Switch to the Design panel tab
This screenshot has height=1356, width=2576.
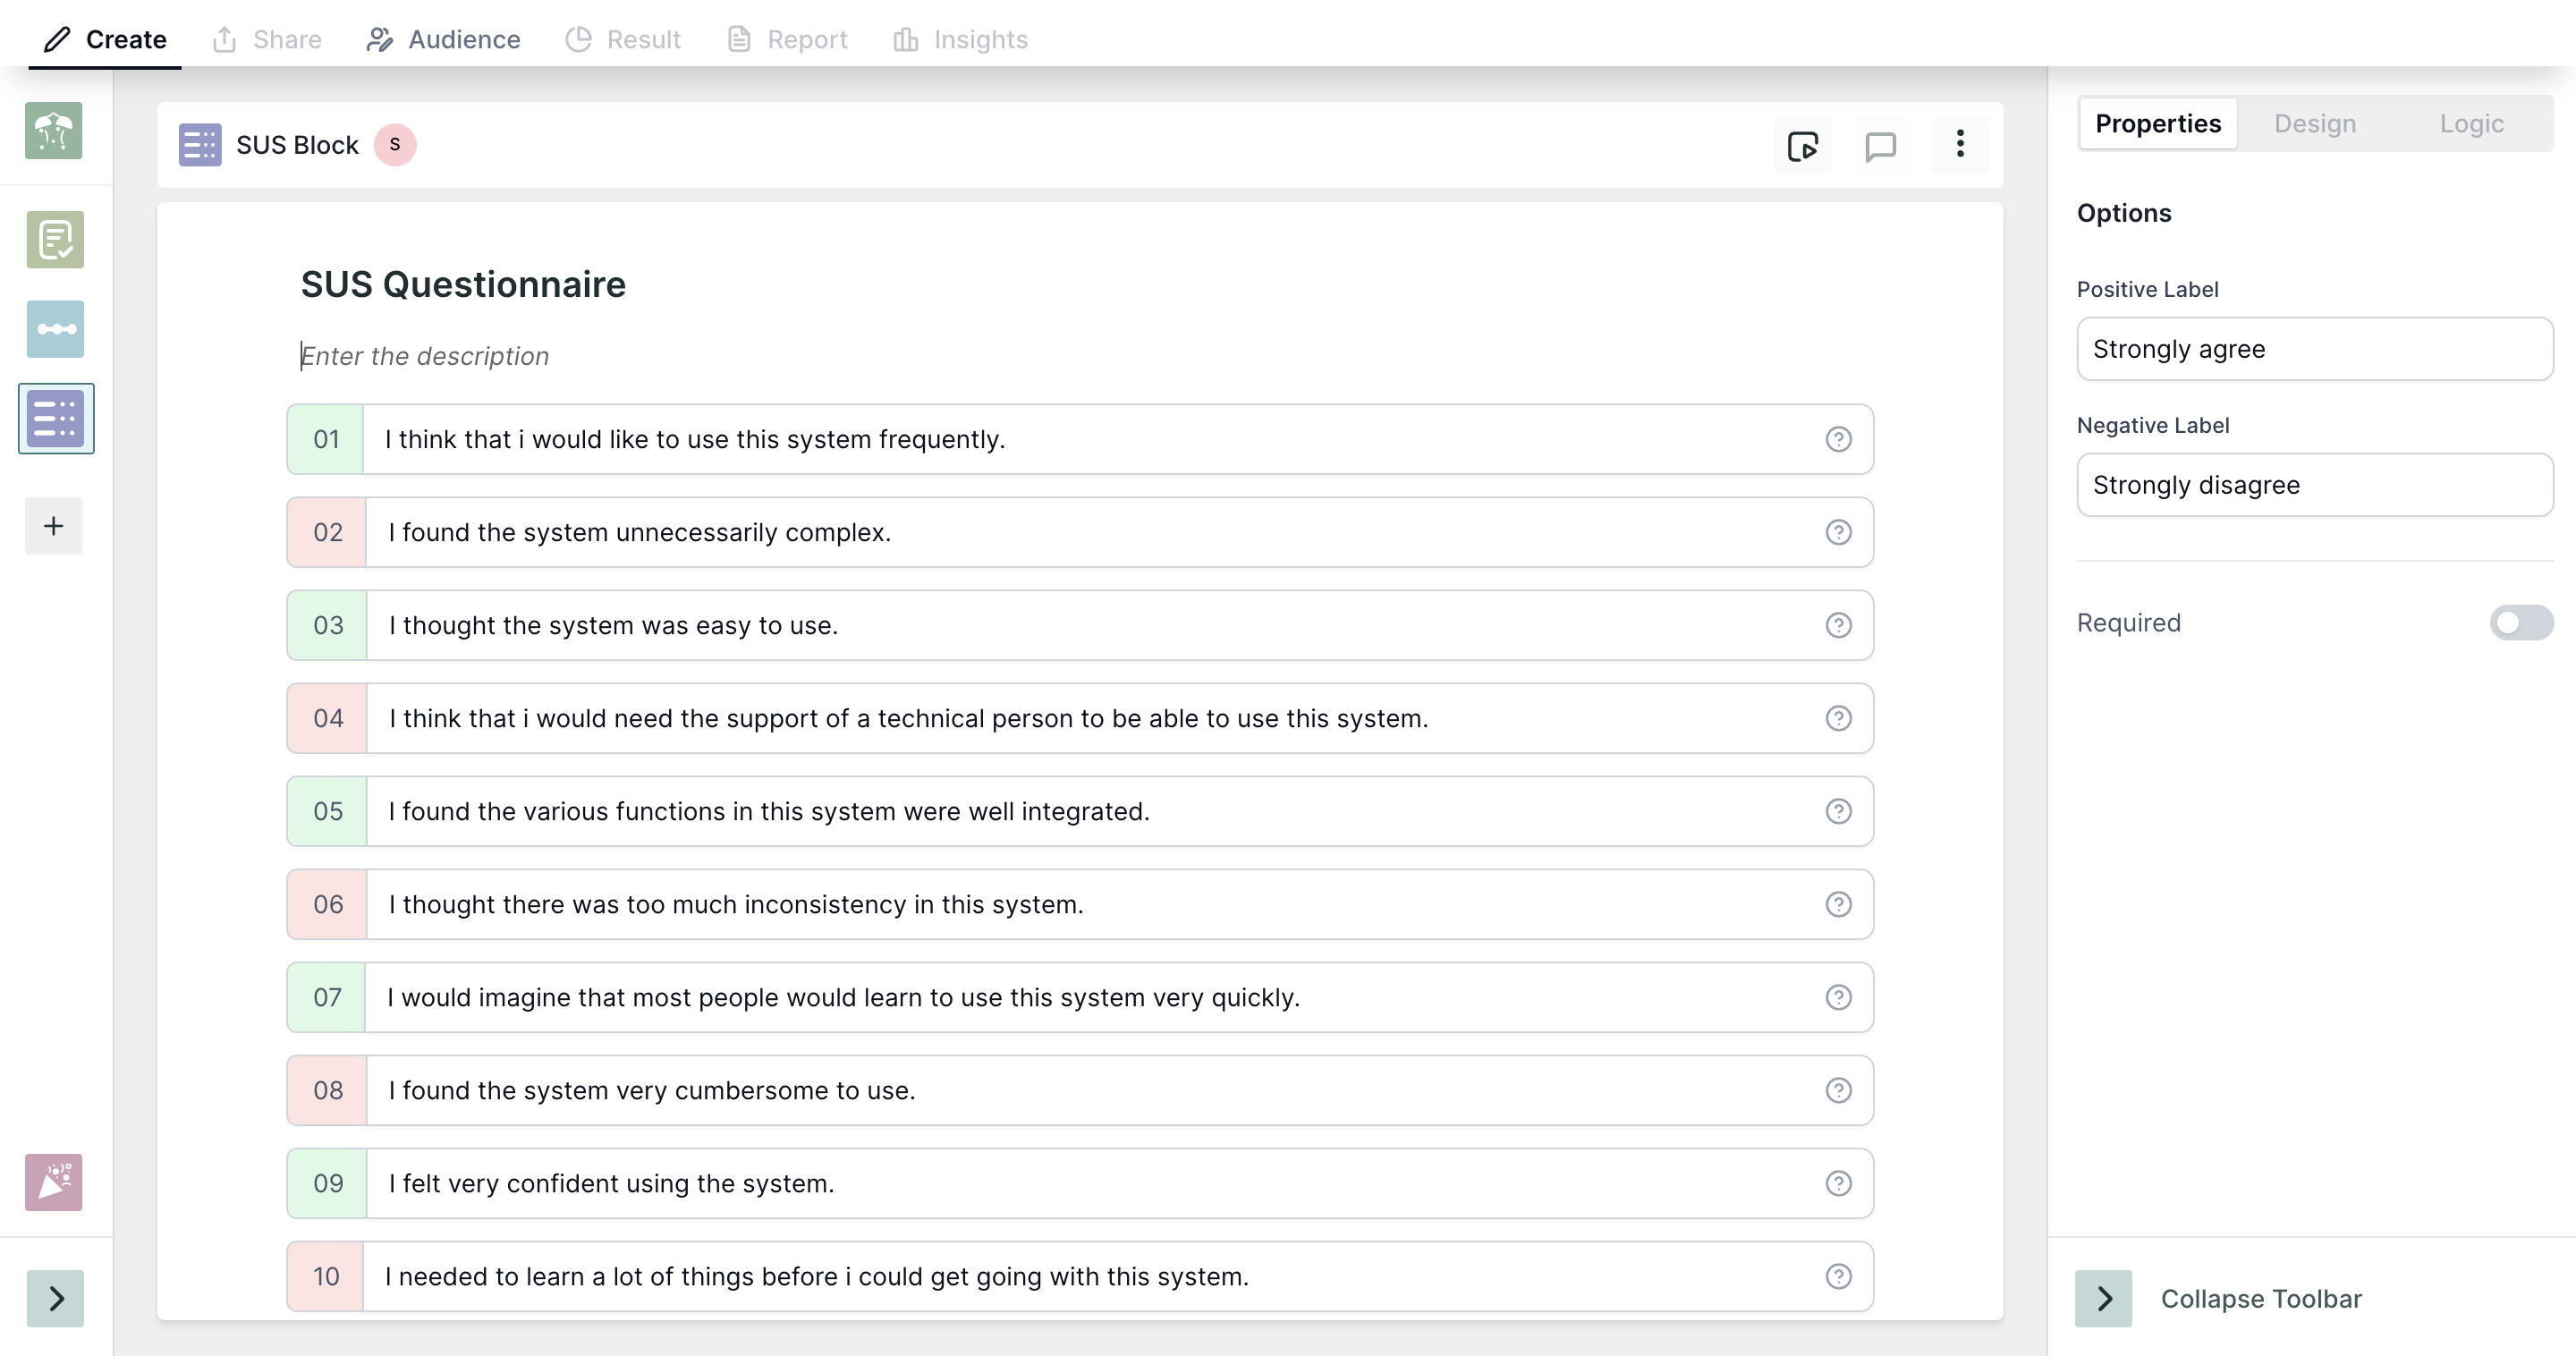(2315, 124)
